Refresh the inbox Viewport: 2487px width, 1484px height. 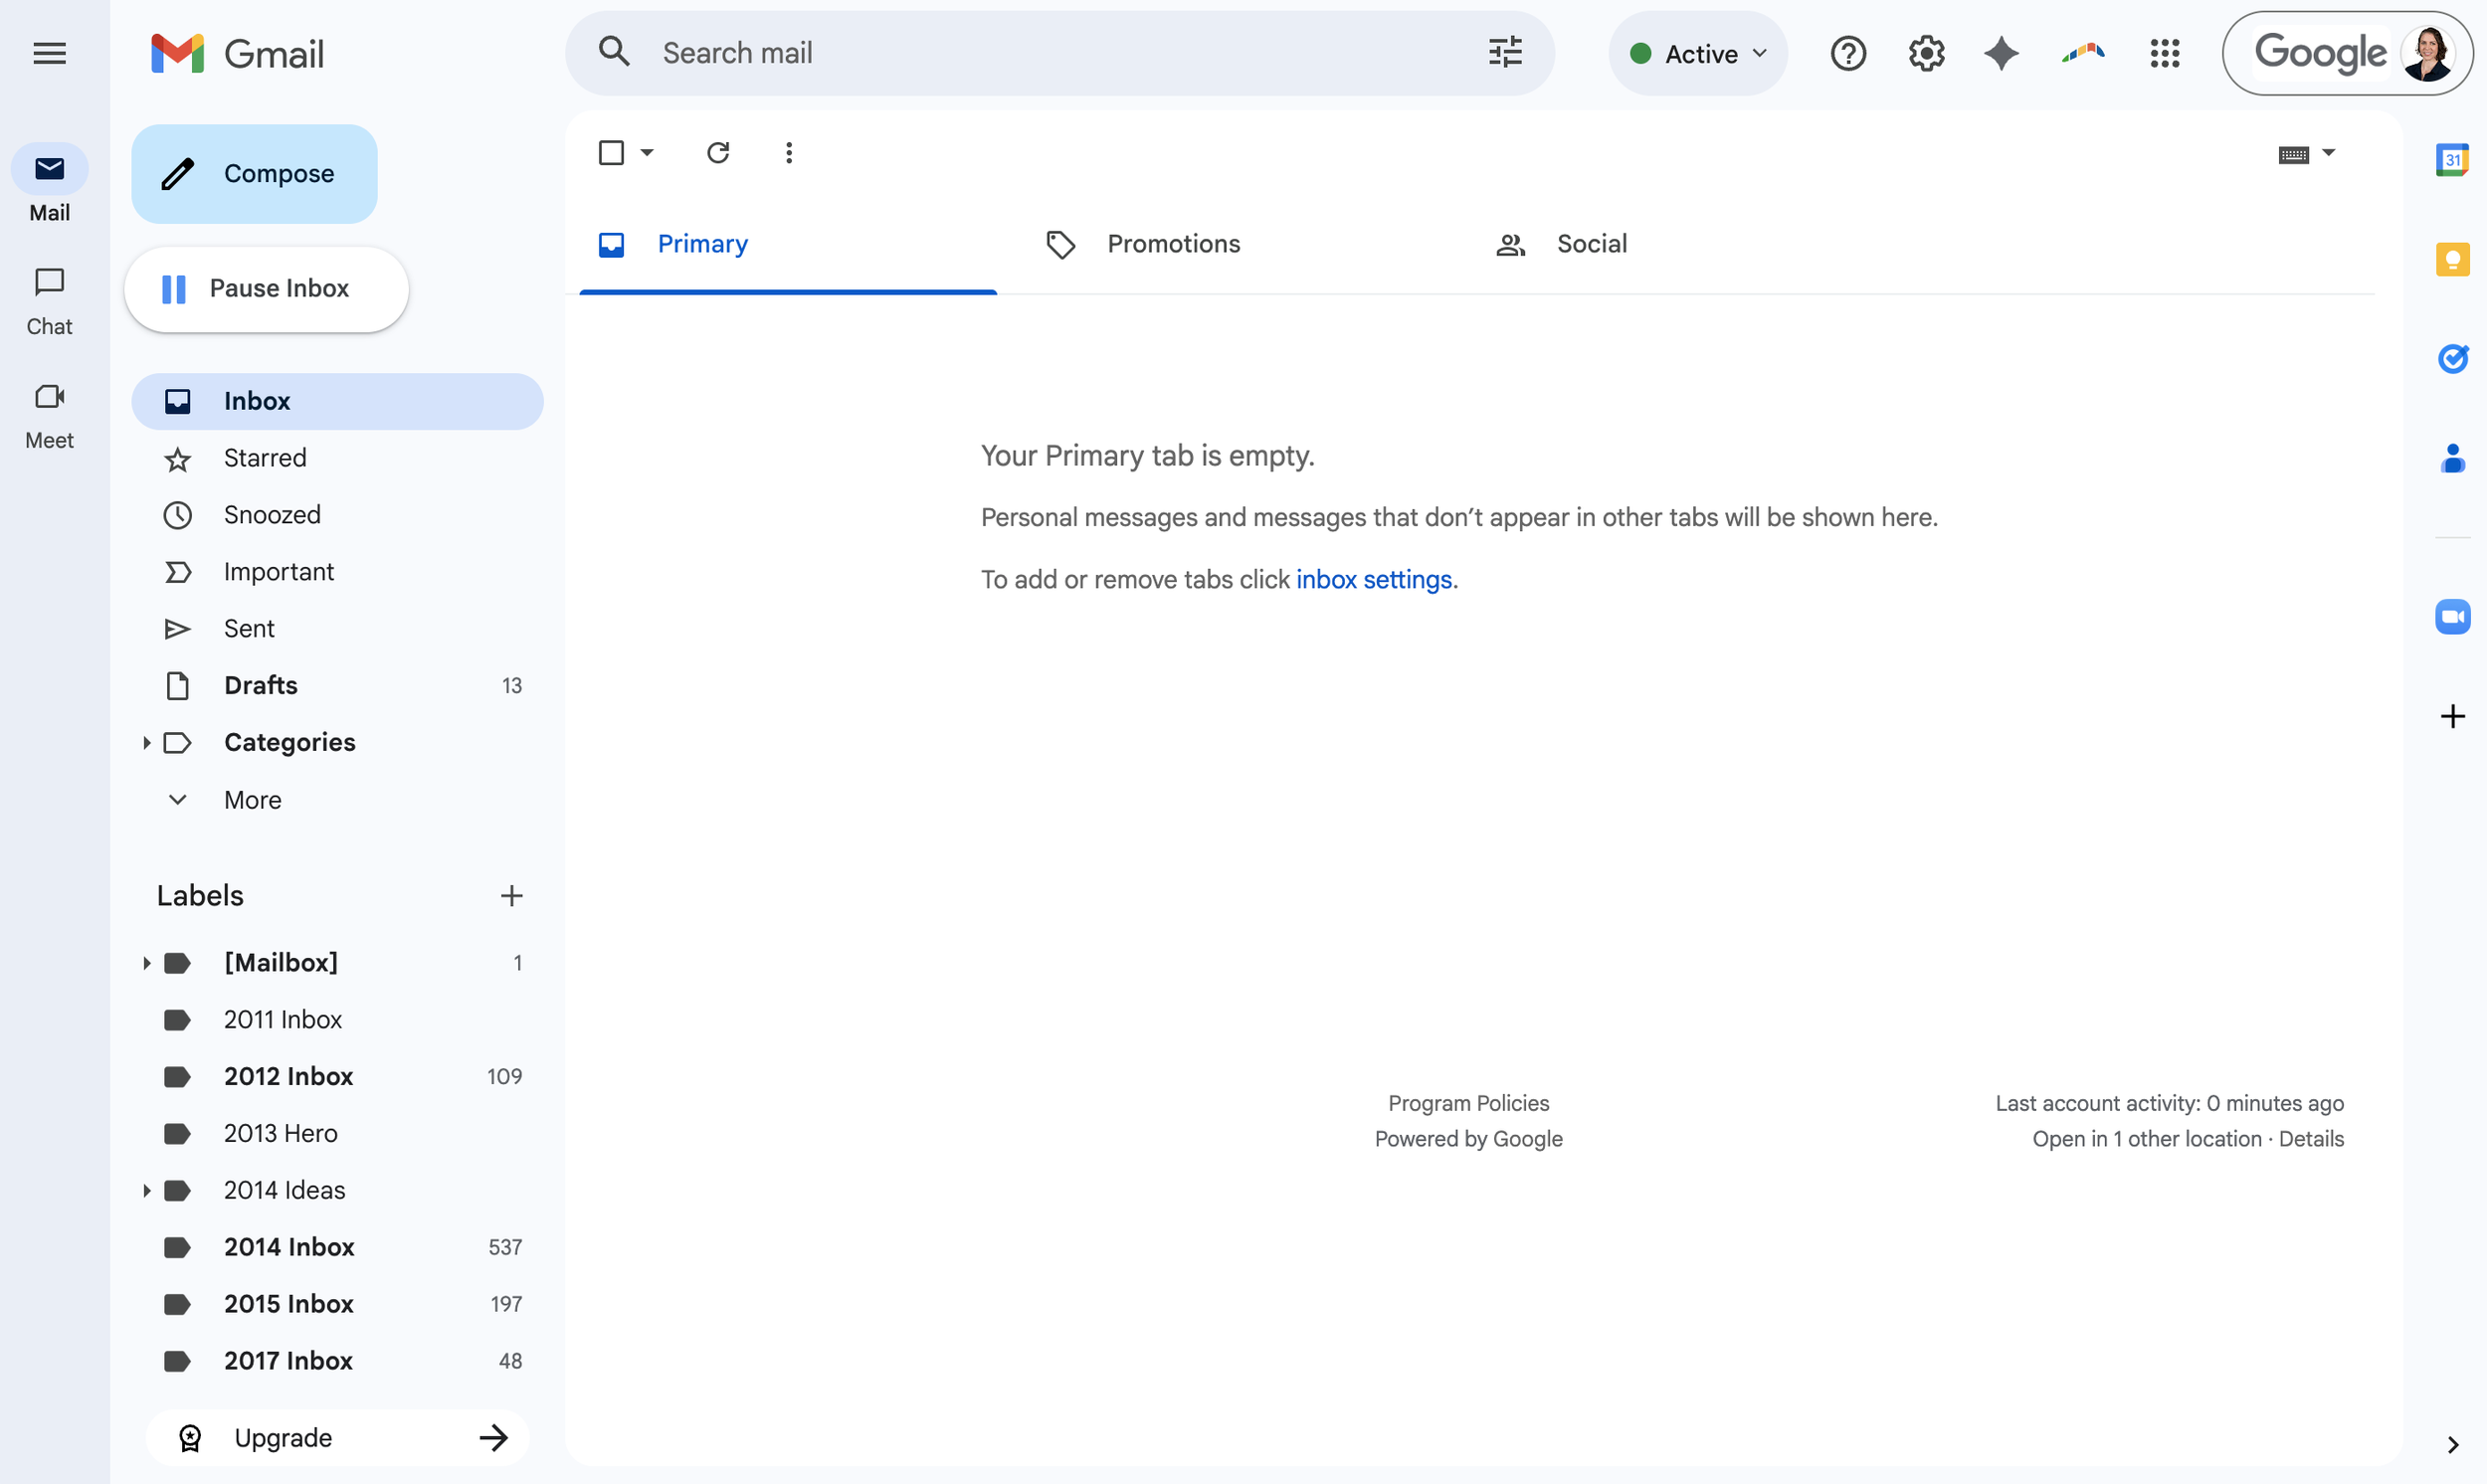(x=718, y=152)
